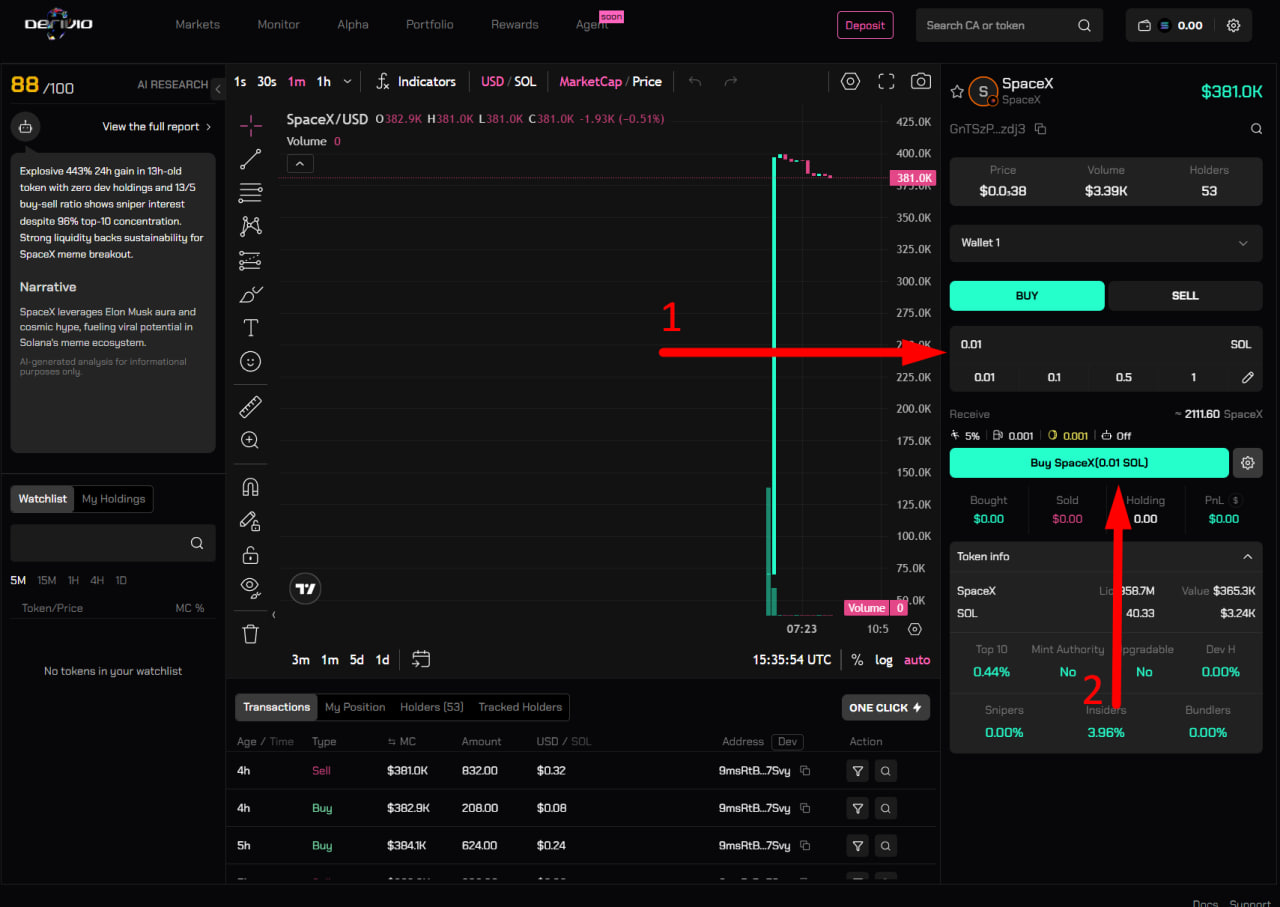Delete drawings with the trash icon
Screen dimensions: 1280x907
[x=251, y=633]
